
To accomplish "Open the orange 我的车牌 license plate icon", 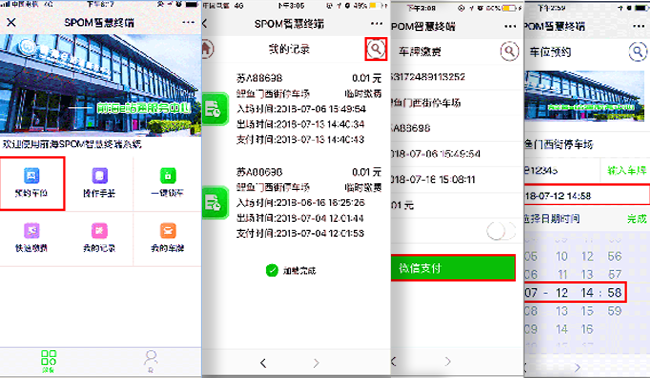I will pos(168,230).
